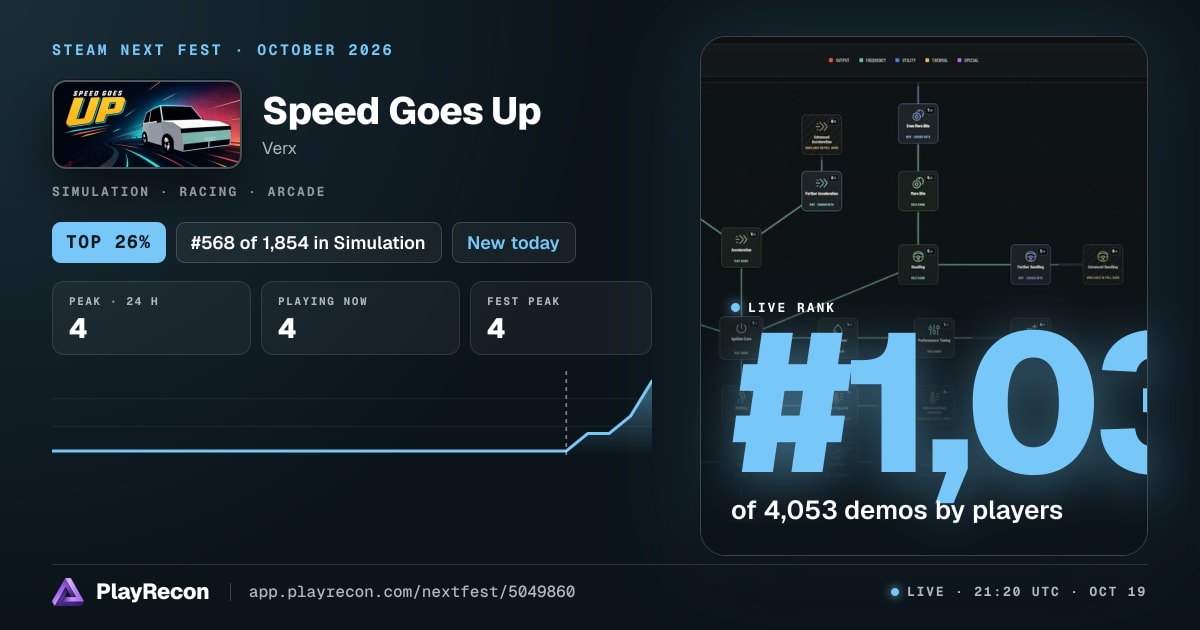Click the LIVE RANK label
This screenshot has height=630, width=1200.
(x=791, y=308)
